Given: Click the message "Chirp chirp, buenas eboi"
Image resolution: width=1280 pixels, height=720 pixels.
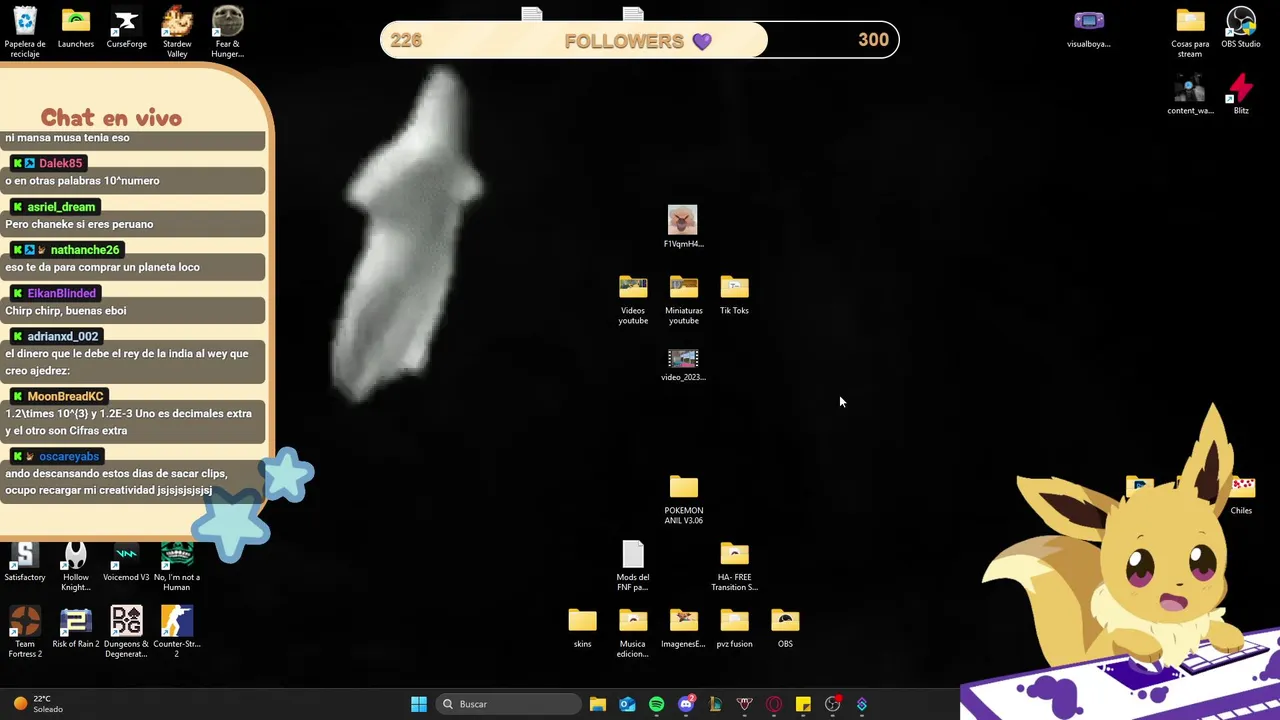Looking at the screenshot, I should (66, 310).
